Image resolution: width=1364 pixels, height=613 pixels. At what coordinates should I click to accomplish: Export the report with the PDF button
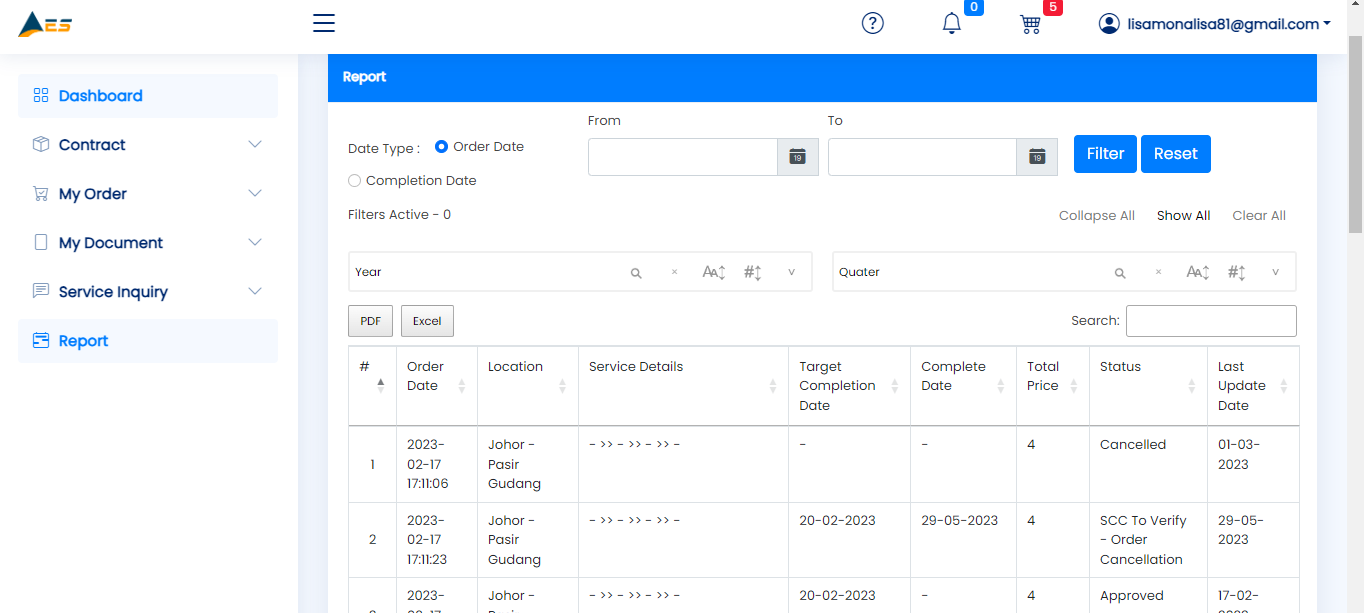pyautogui.click(x=370, y=321)
